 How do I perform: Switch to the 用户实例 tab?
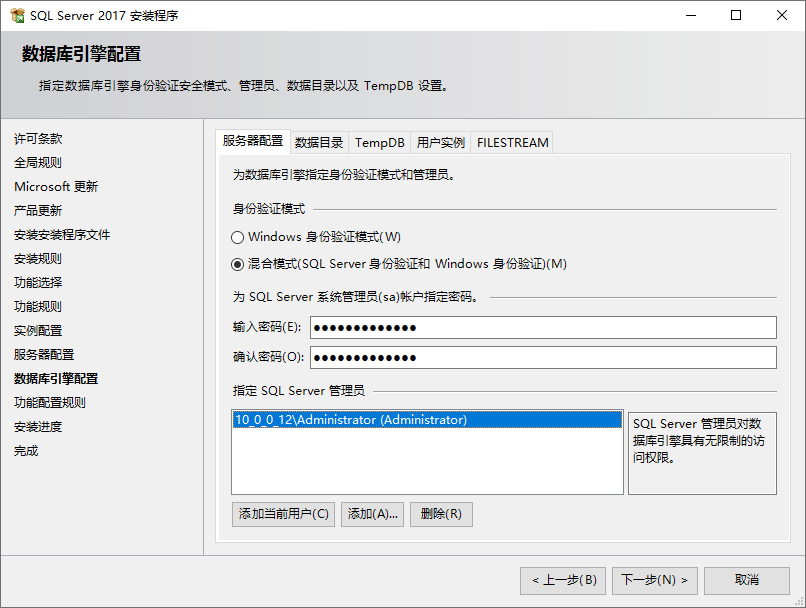tap(441, 142)
